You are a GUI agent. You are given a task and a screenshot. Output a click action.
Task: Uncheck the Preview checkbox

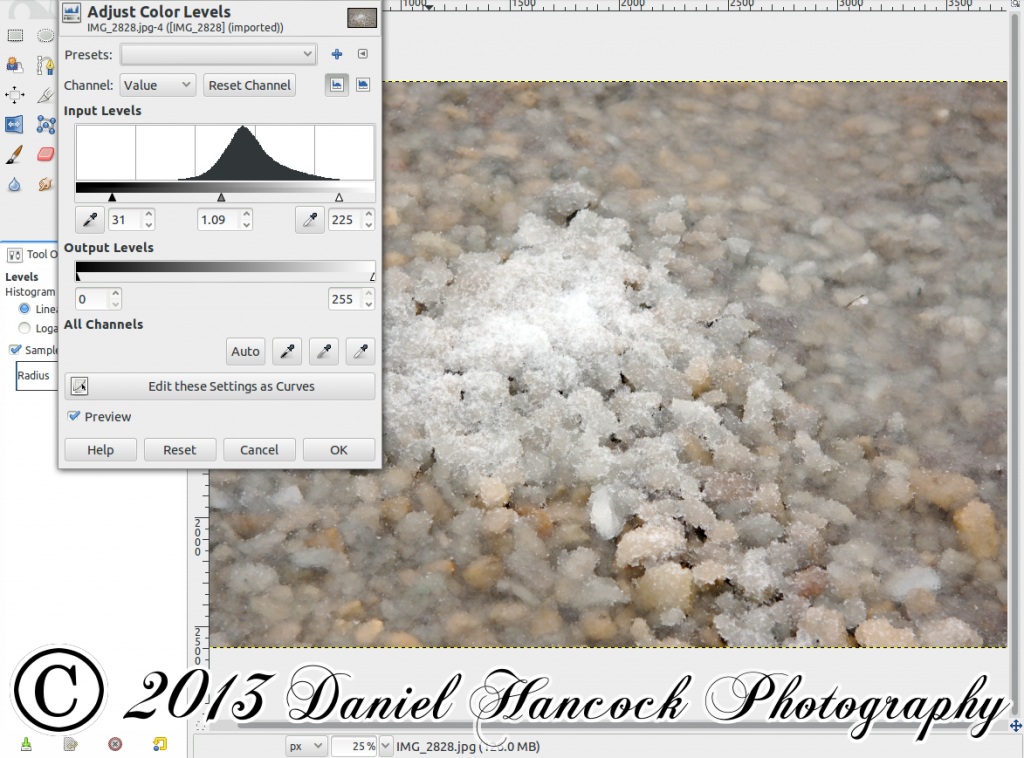coord(74,417)
